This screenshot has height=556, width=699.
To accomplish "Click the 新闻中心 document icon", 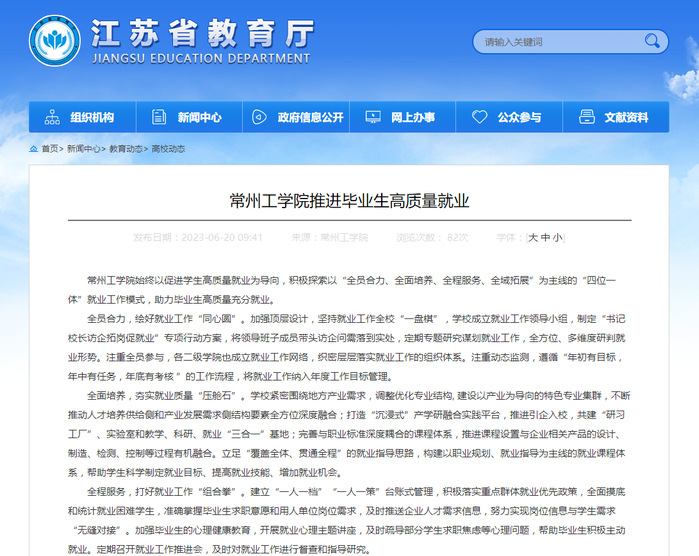I will 159,117.
